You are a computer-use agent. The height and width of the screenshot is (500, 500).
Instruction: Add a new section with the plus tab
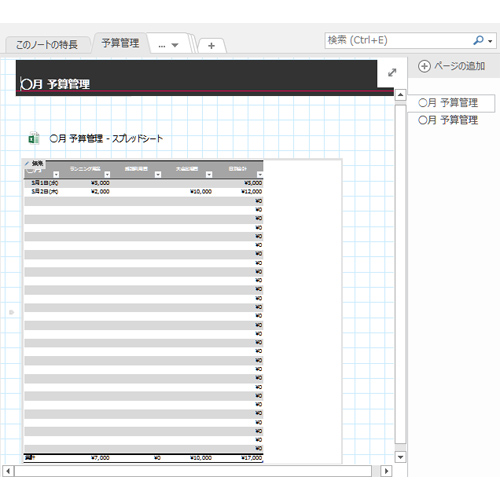point(211,46)
